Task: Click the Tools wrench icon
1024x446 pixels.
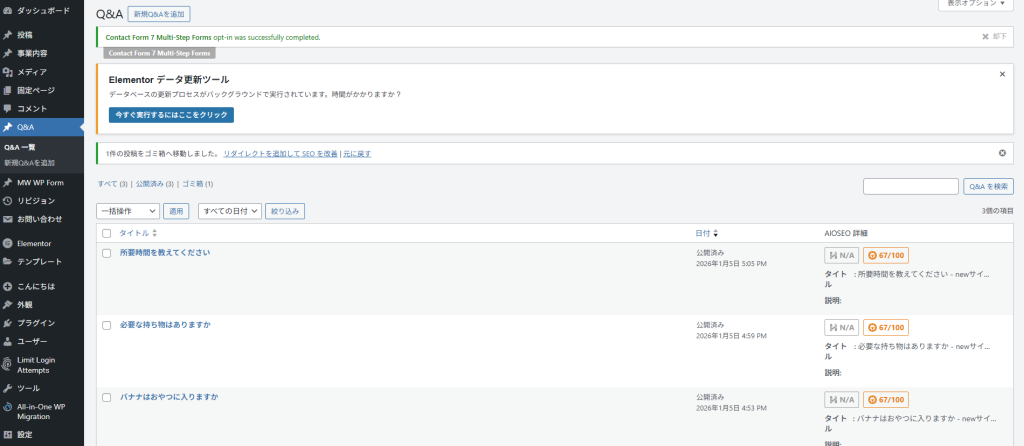Action: (8, 388)
